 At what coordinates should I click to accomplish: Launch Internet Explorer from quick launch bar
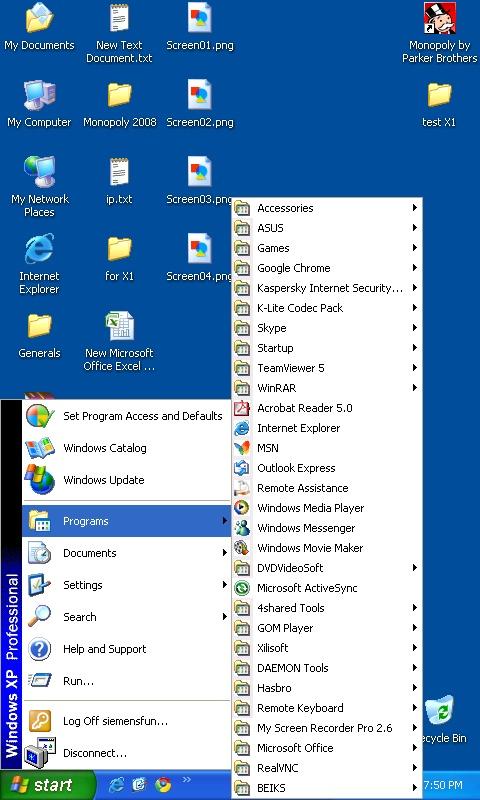pyautogui.click(x=116, y=784)
